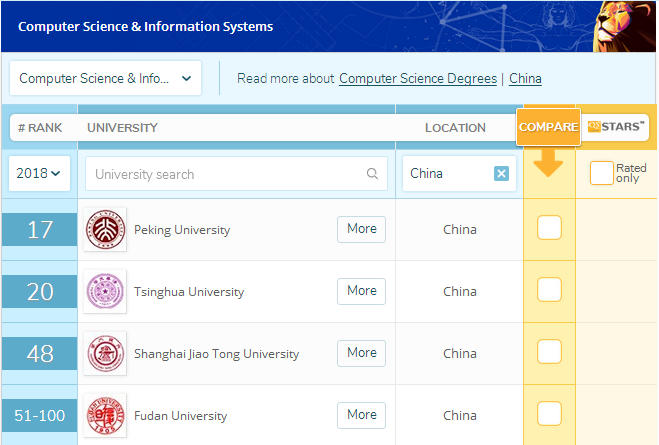The image size is (659, 445).
Task: Click the Computer Science & Information Systems banner title
Action: (145, 26)
